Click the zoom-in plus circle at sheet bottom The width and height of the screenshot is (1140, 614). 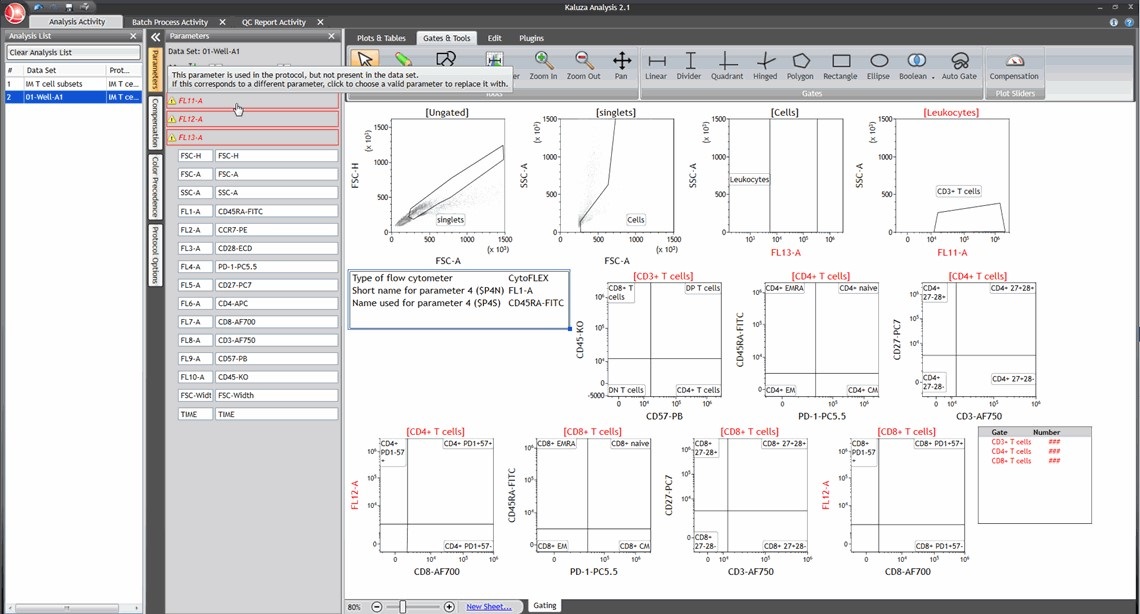tap(449, 607)
